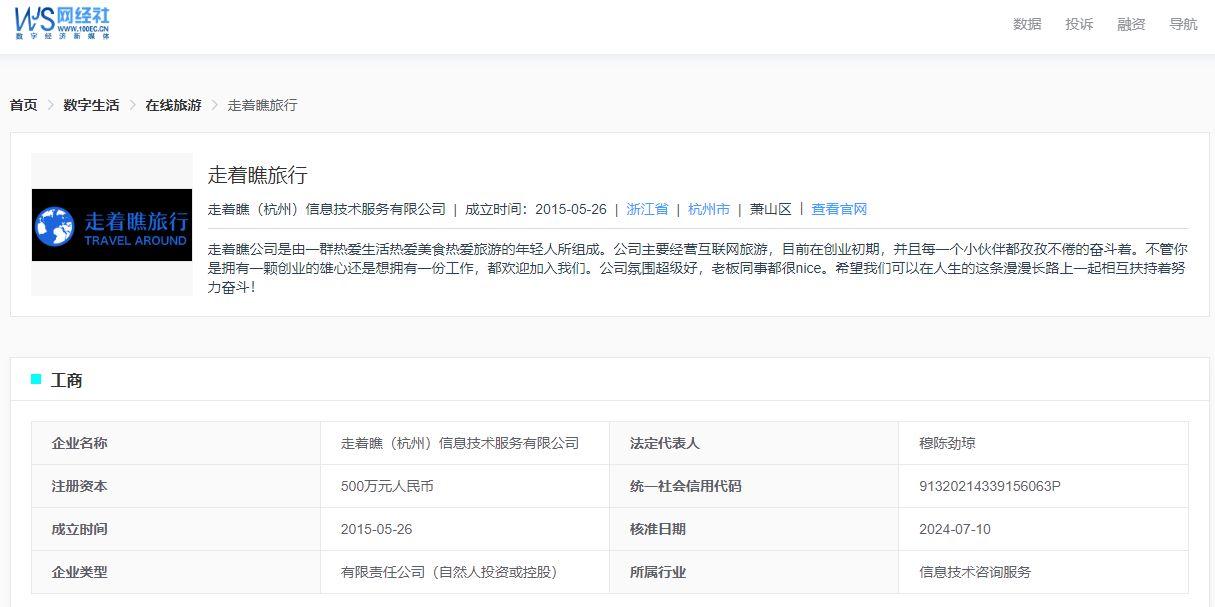Visit the company site via 查看官网
1215x607 pixels.
pos(839,209)
